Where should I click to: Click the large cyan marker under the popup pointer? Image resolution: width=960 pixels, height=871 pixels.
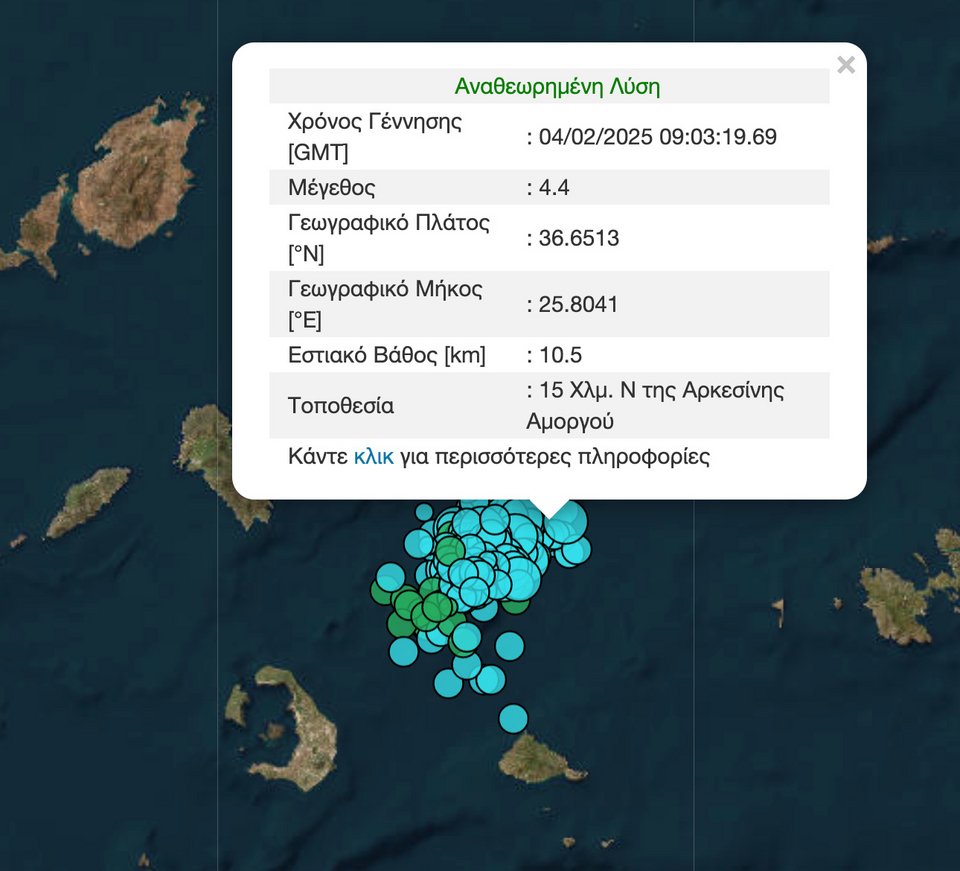coord(566,521)
